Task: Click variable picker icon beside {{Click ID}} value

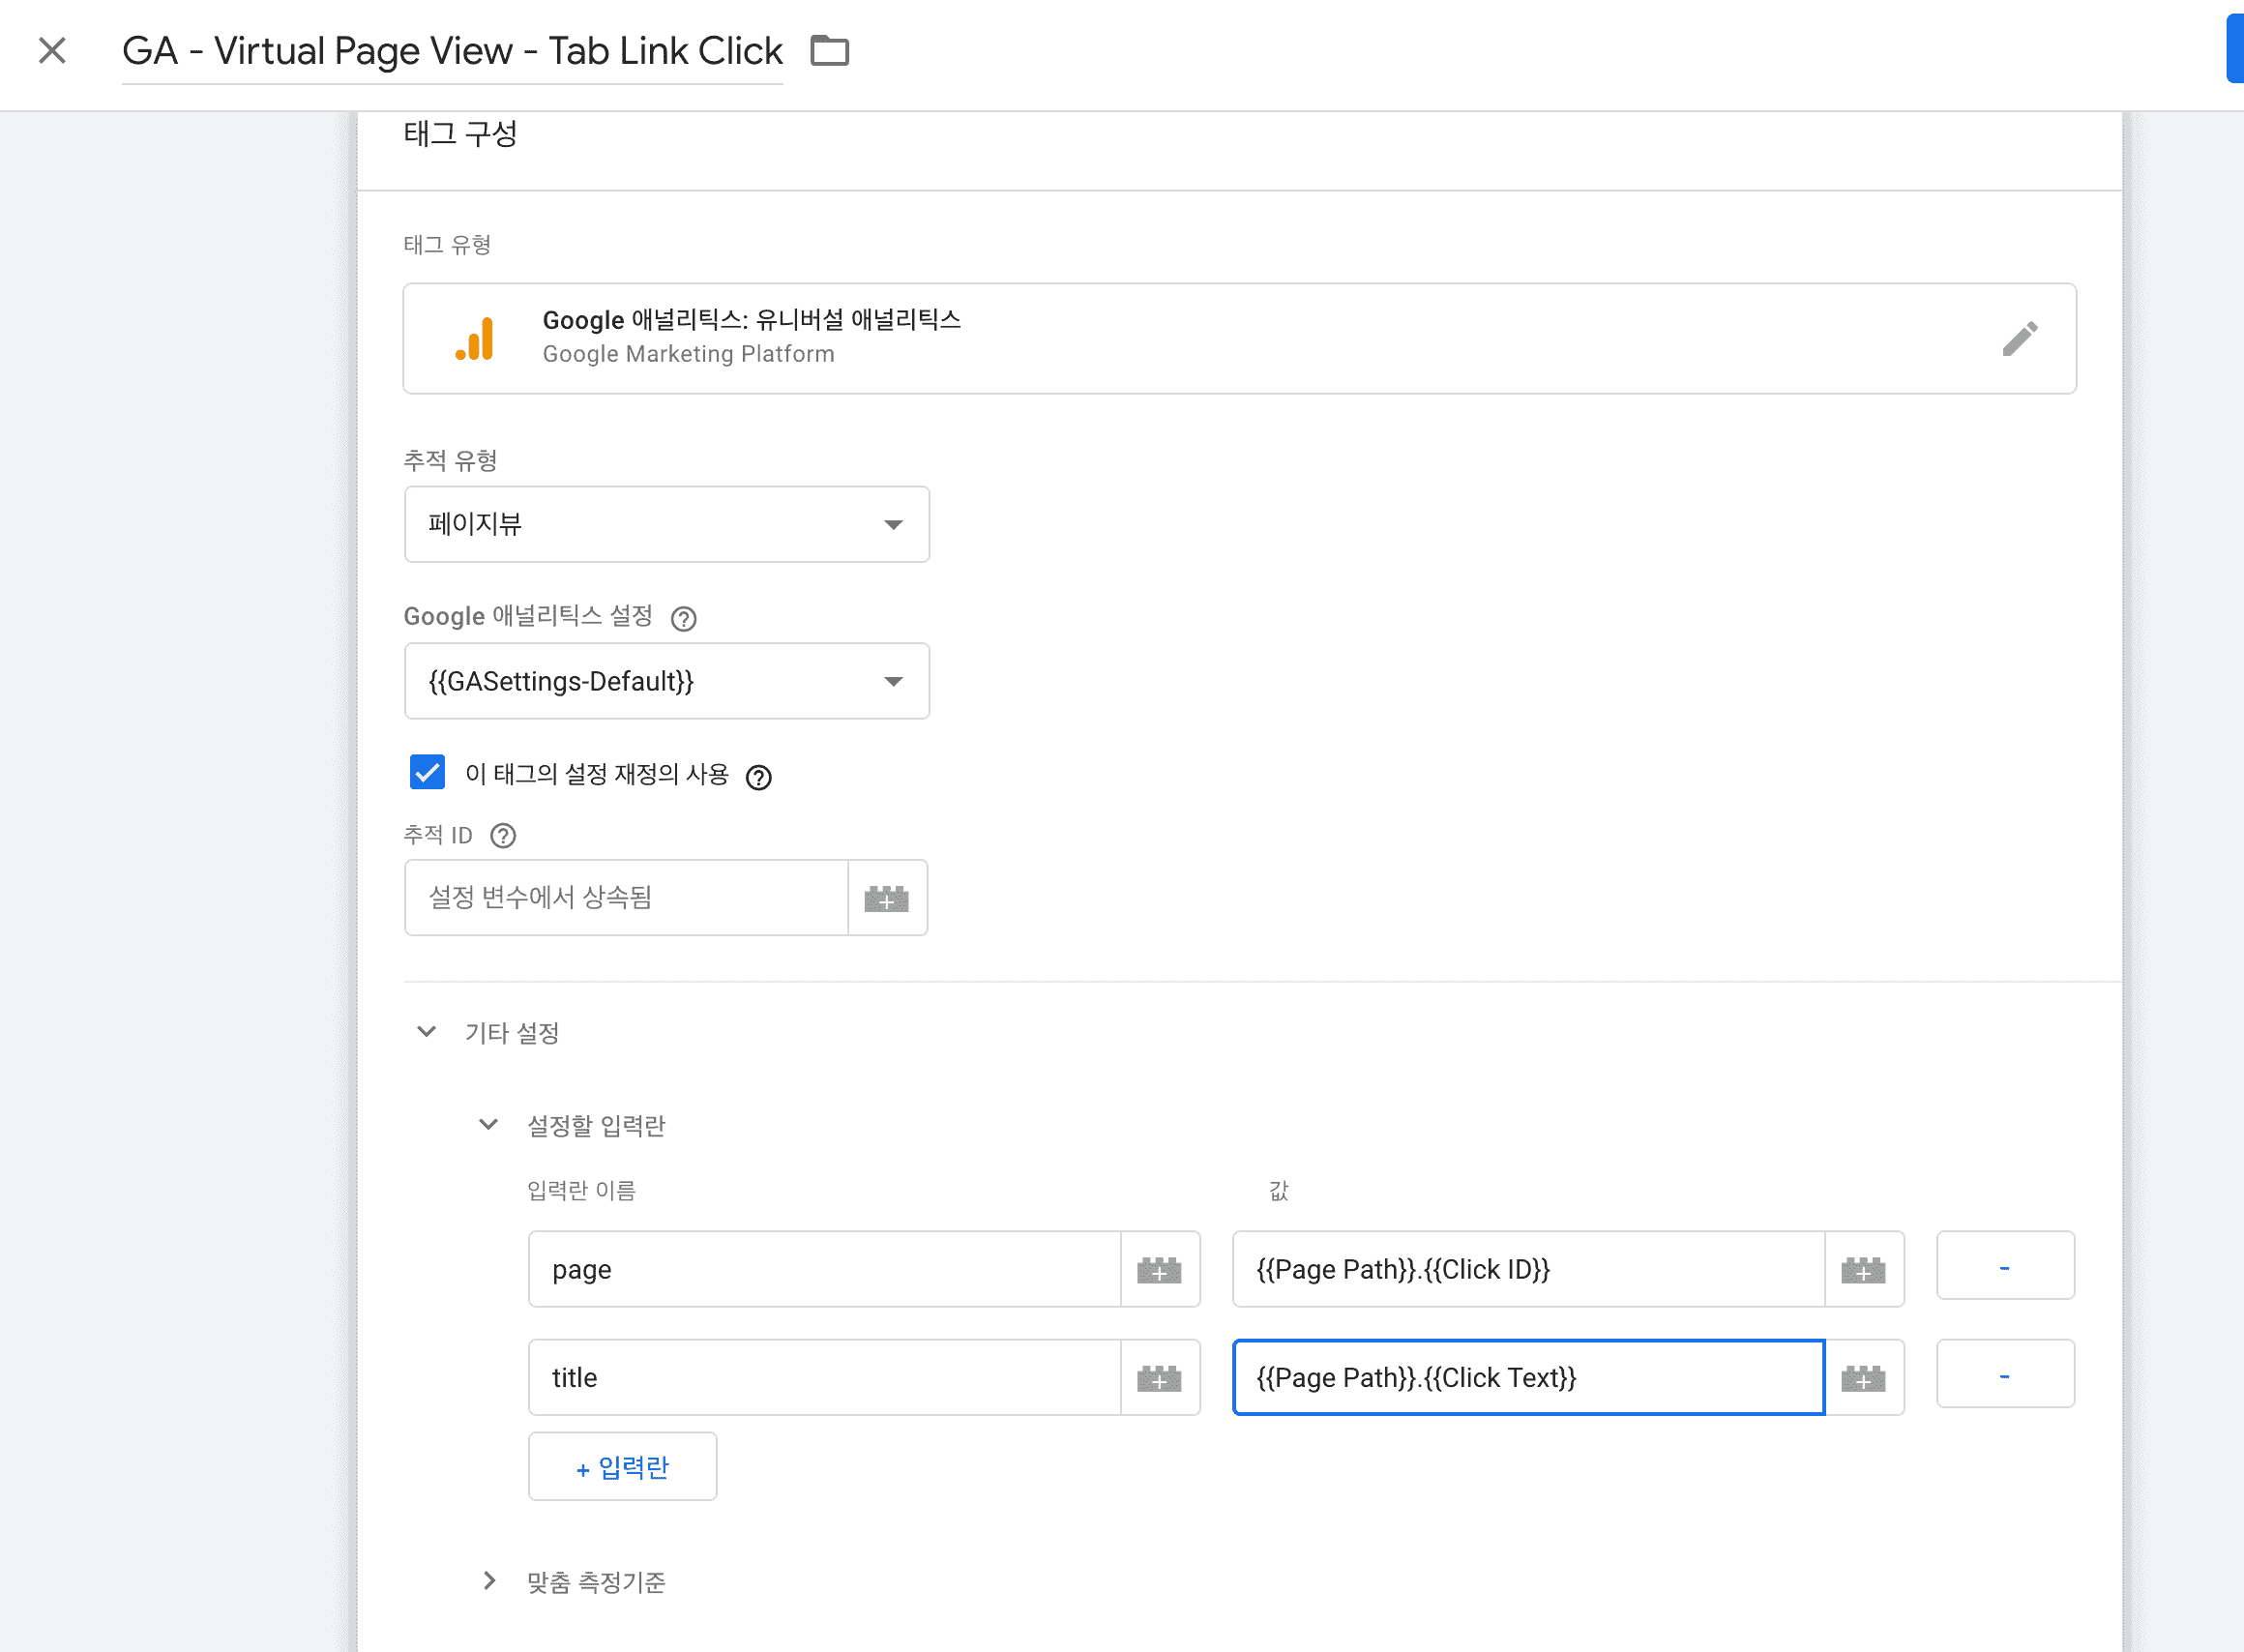Action: (1863, 1270)
